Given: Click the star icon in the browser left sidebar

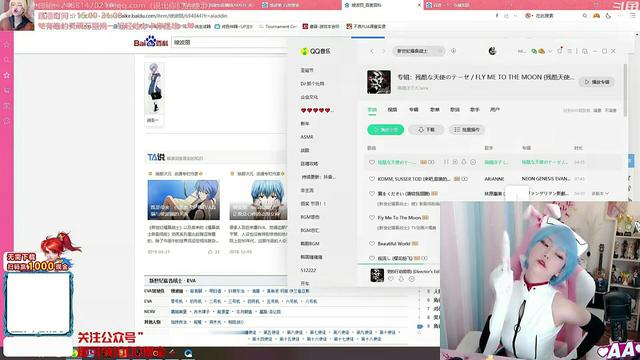Looking at the screenshot, I should (7, 75).
